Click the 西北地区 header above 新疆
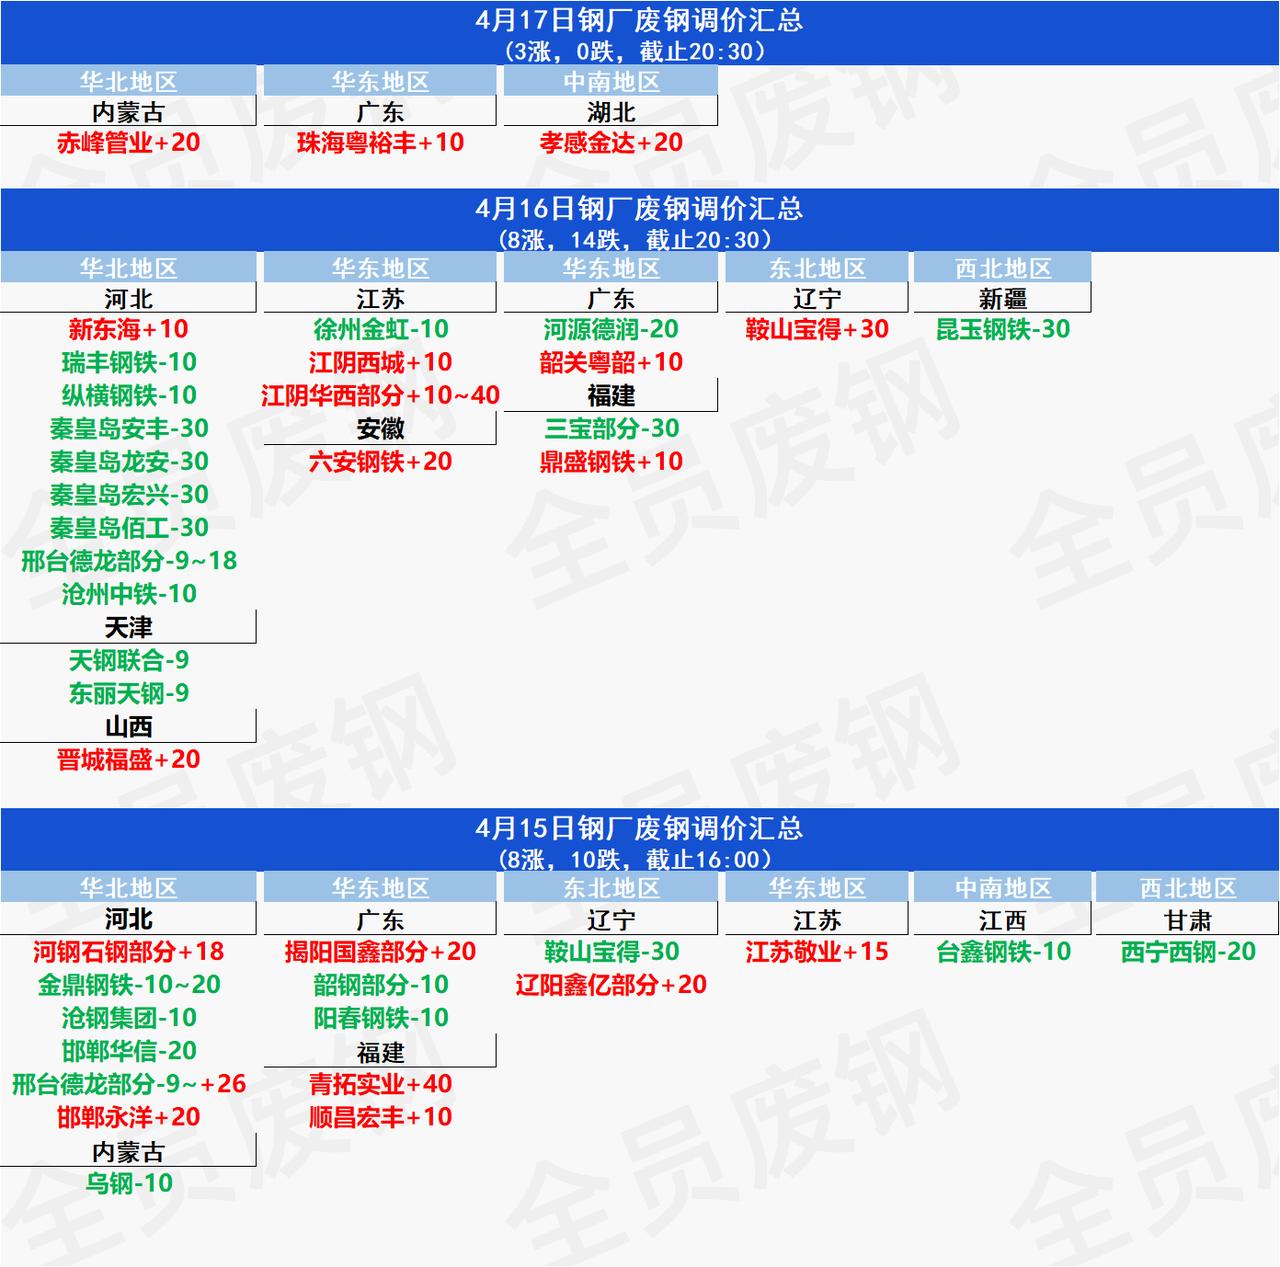1280x1267 pixels. click(1002, 268)
